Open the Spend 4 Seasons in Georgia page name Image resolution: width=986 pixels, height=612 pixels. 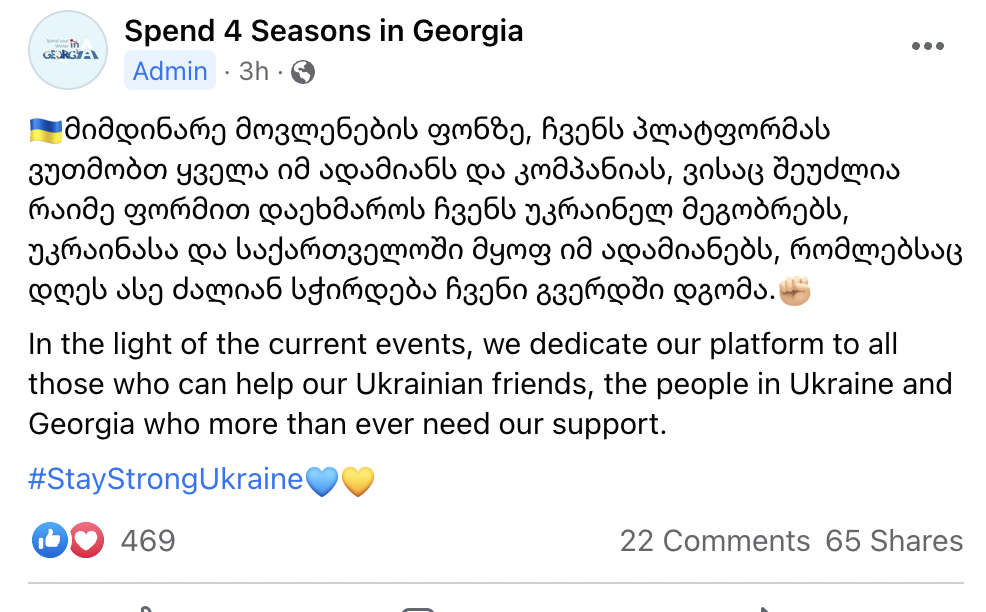point(323,31)
